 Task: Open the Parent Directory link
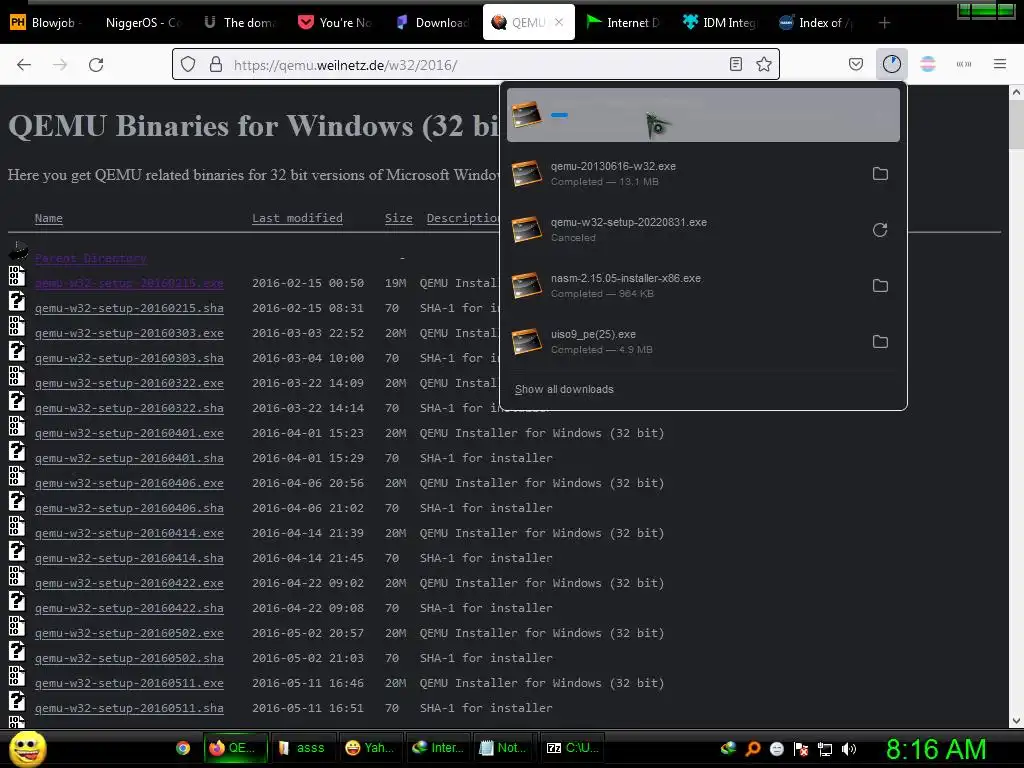pyautogui.click(x=90, y=259)
